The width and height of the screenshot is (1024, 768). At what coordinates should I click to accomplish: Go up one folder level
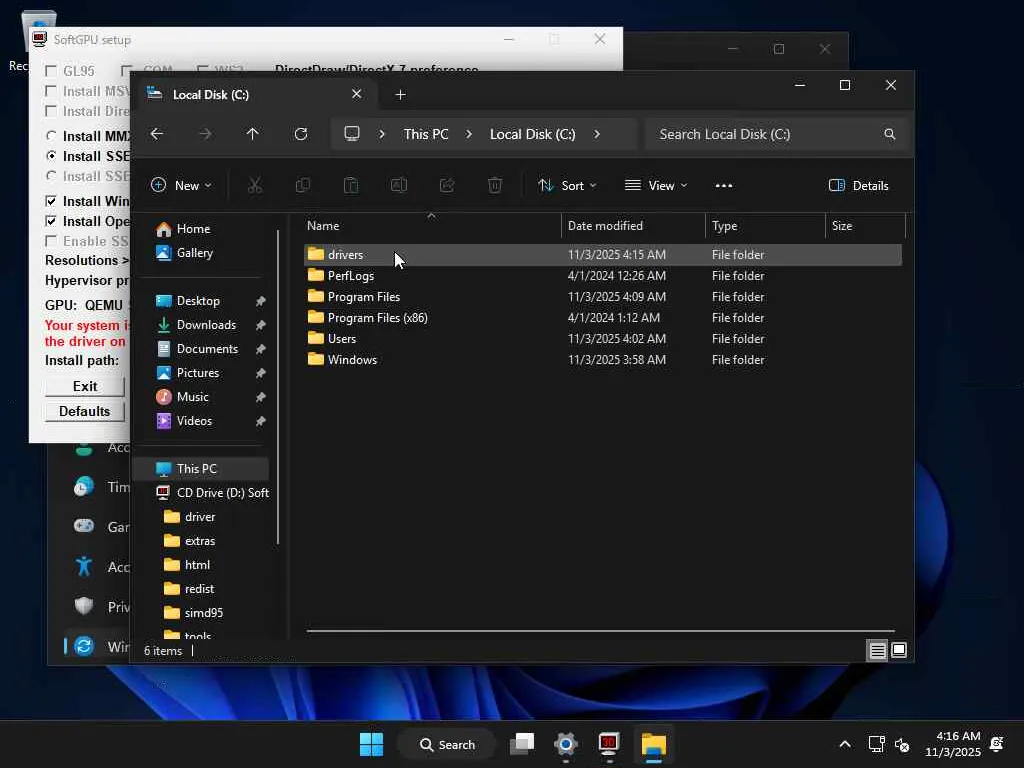point(253,134)
